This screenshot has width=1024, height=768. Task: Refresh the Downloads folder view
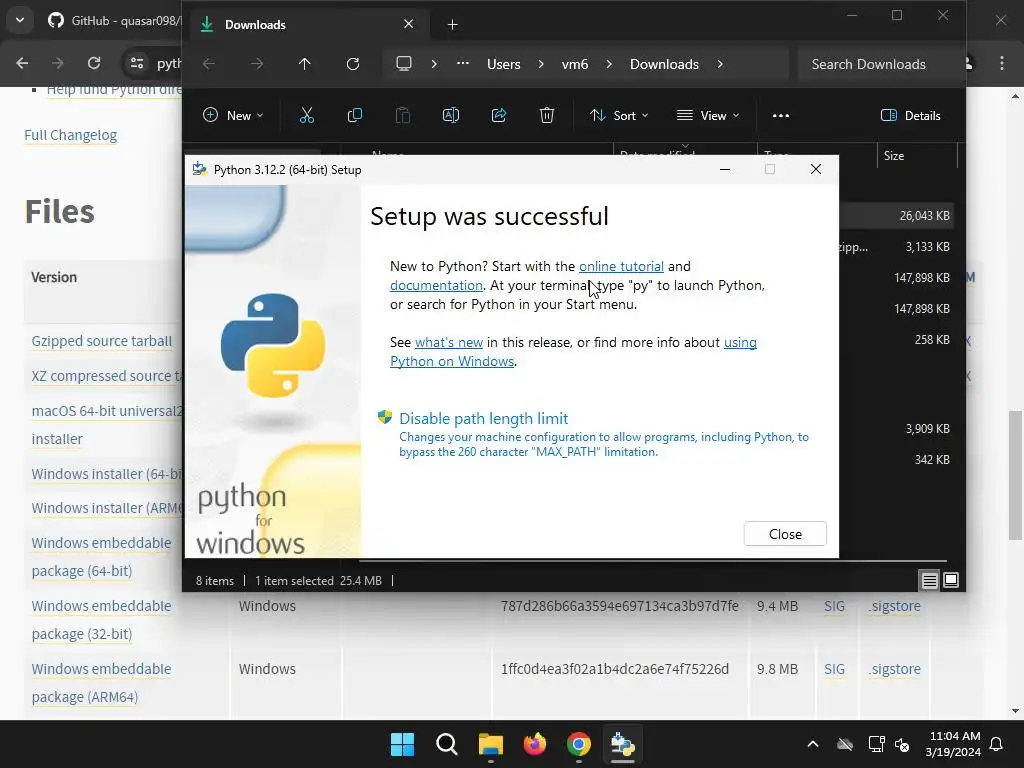click(x=353, y=64)
